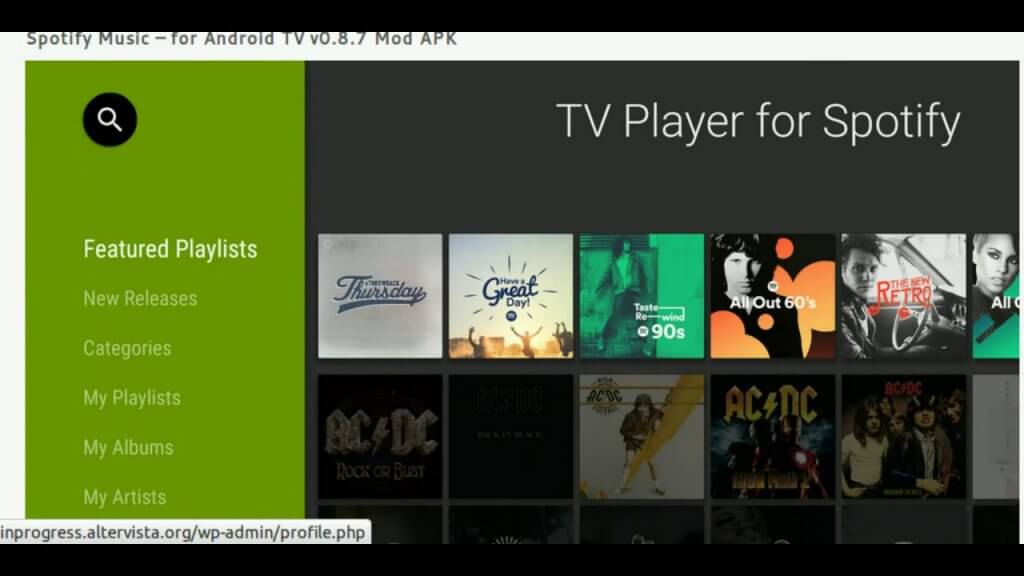This screenshot has width=1024, height=576.
Task: Open the Throwback Thursday playlist cover
Action: pyautogui.click(x=380, y=296)
